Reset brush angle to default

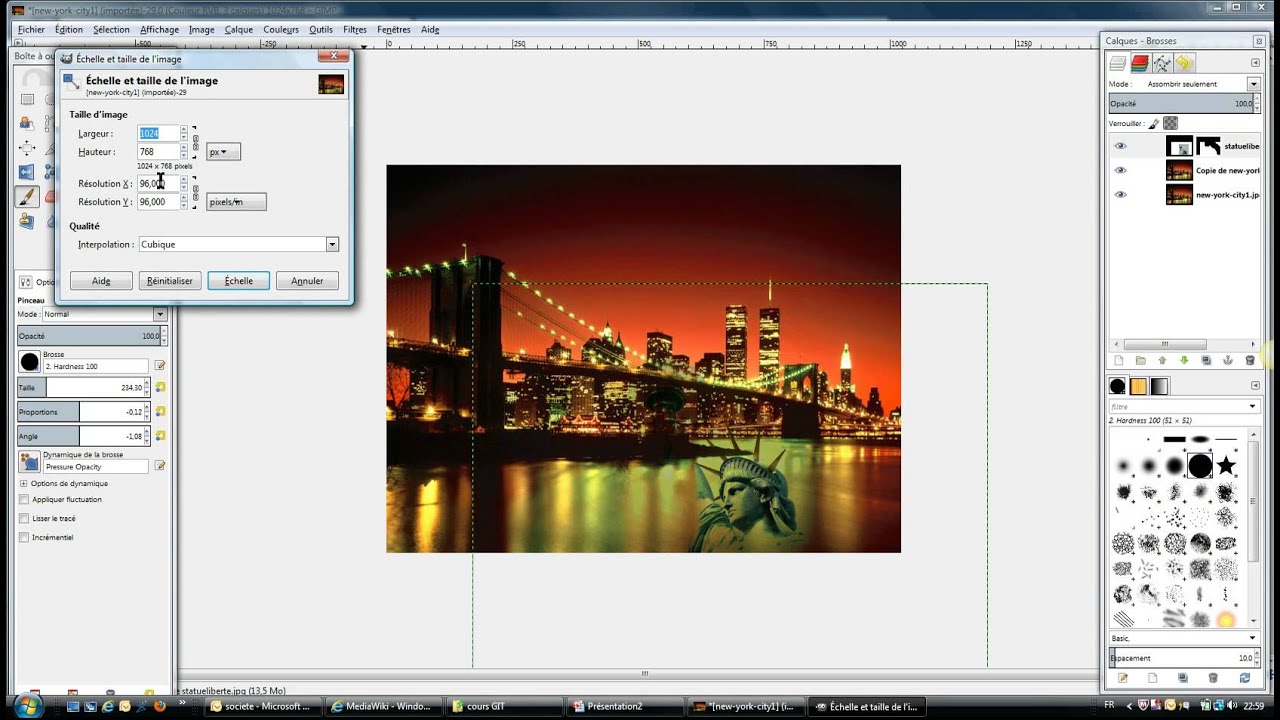[x=160, y=436]
